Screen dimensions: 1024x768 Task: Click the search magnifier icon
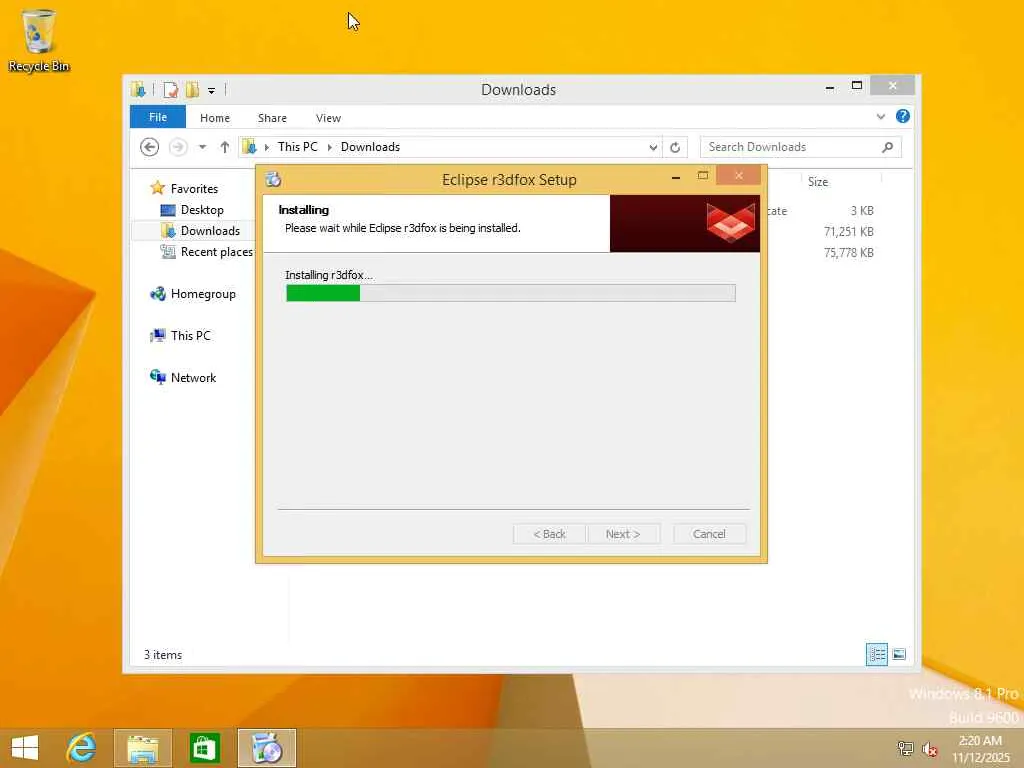(888, 147)
